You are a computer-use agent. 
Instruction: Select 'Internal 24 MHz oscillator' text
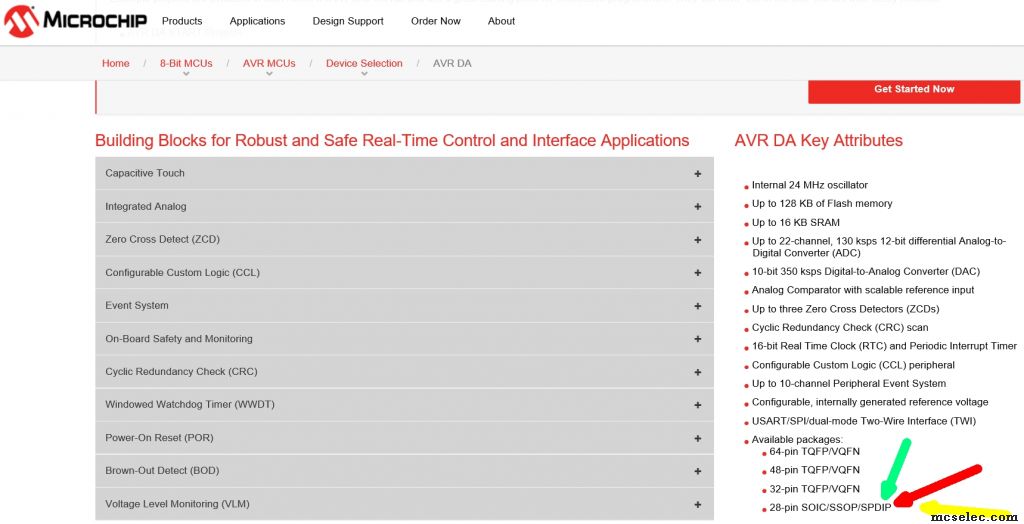(810, 185)
